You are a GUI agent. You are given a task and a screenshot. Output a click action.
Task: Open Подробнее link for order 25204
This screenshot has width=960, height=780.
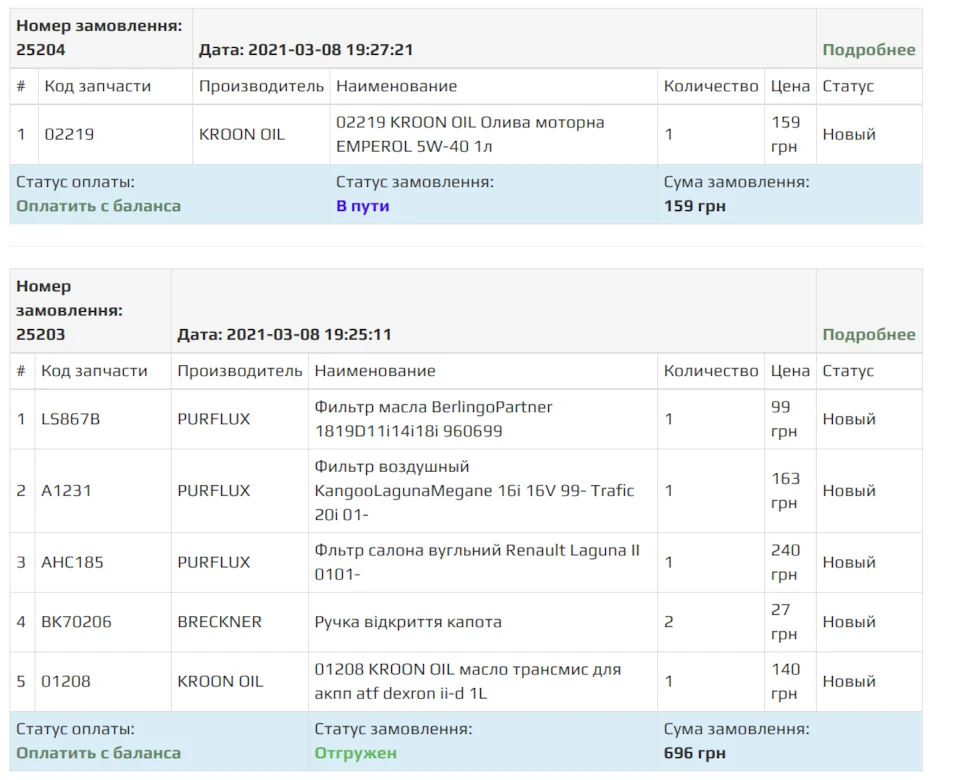(x=868, y=50)
